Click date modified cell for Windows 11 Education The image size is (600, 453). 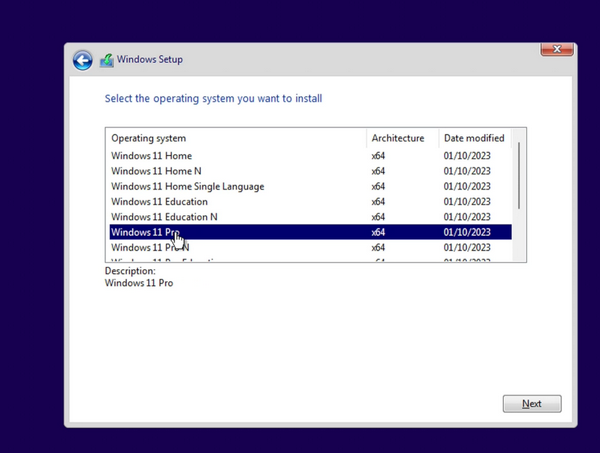tap(467, 202)
